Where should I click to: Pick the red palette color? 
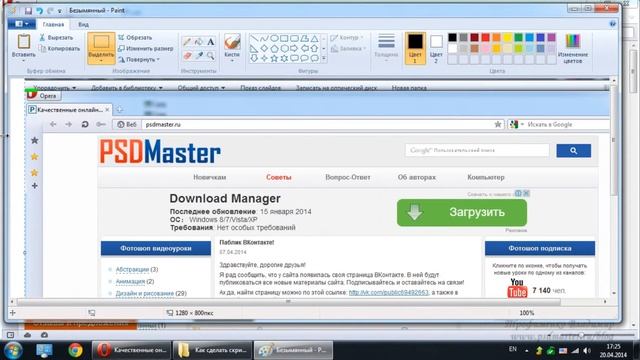point(485,38)
